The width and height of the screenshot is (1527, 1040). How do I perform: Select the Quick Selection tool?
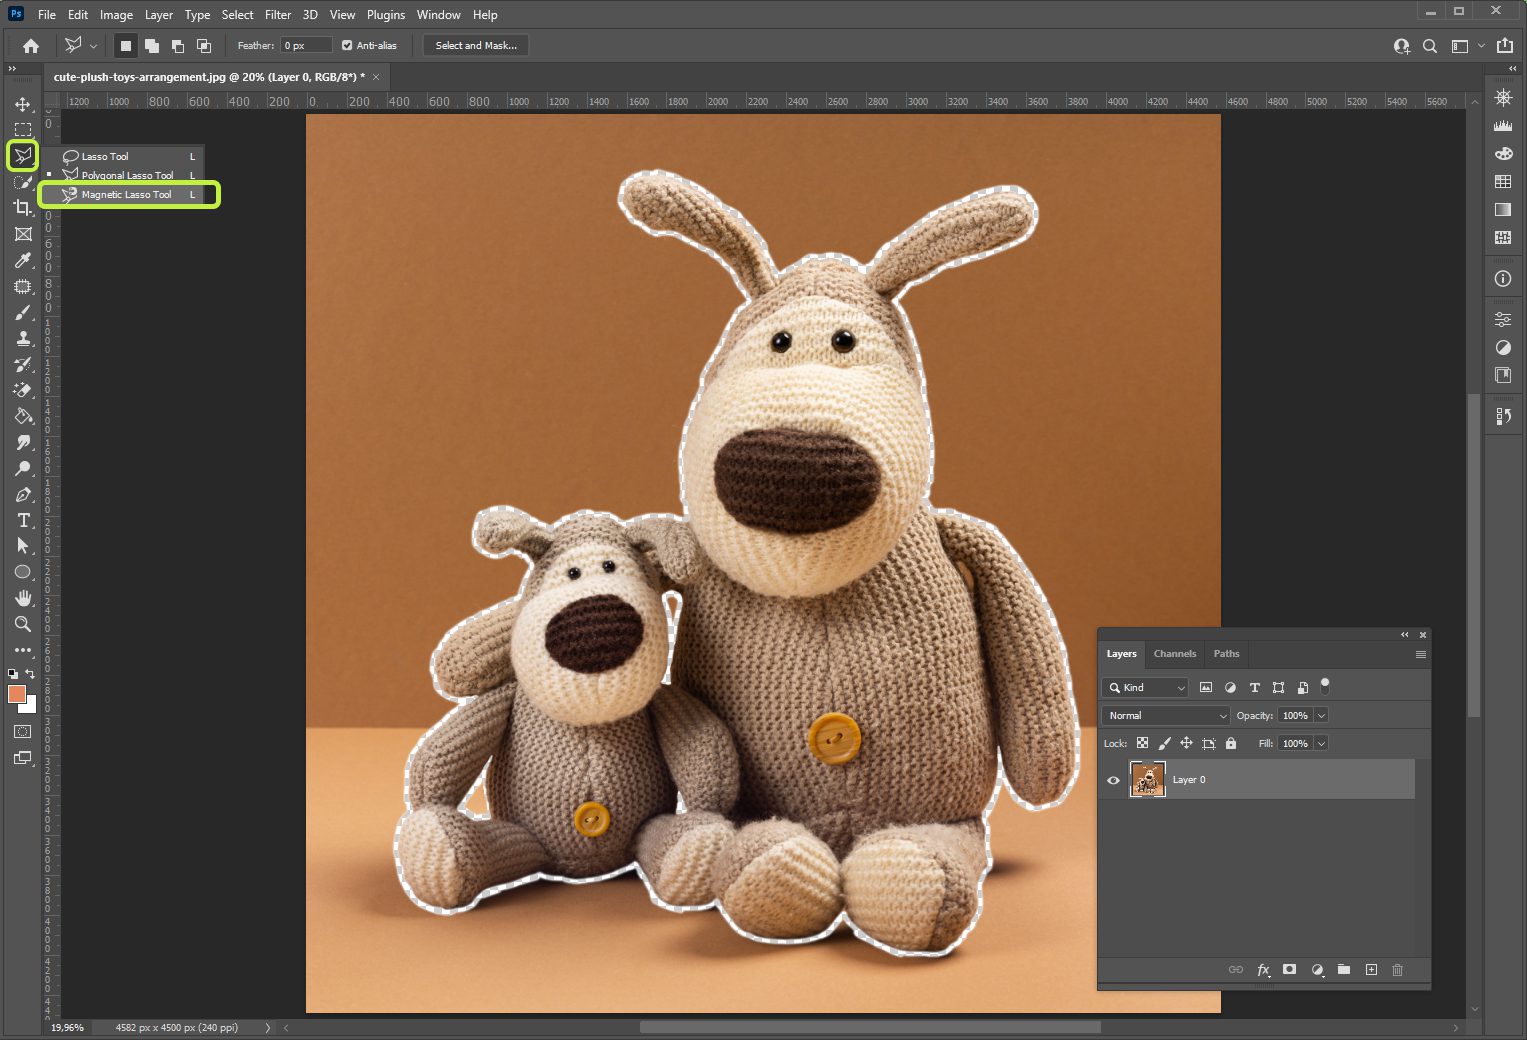[x=23, y=182]
